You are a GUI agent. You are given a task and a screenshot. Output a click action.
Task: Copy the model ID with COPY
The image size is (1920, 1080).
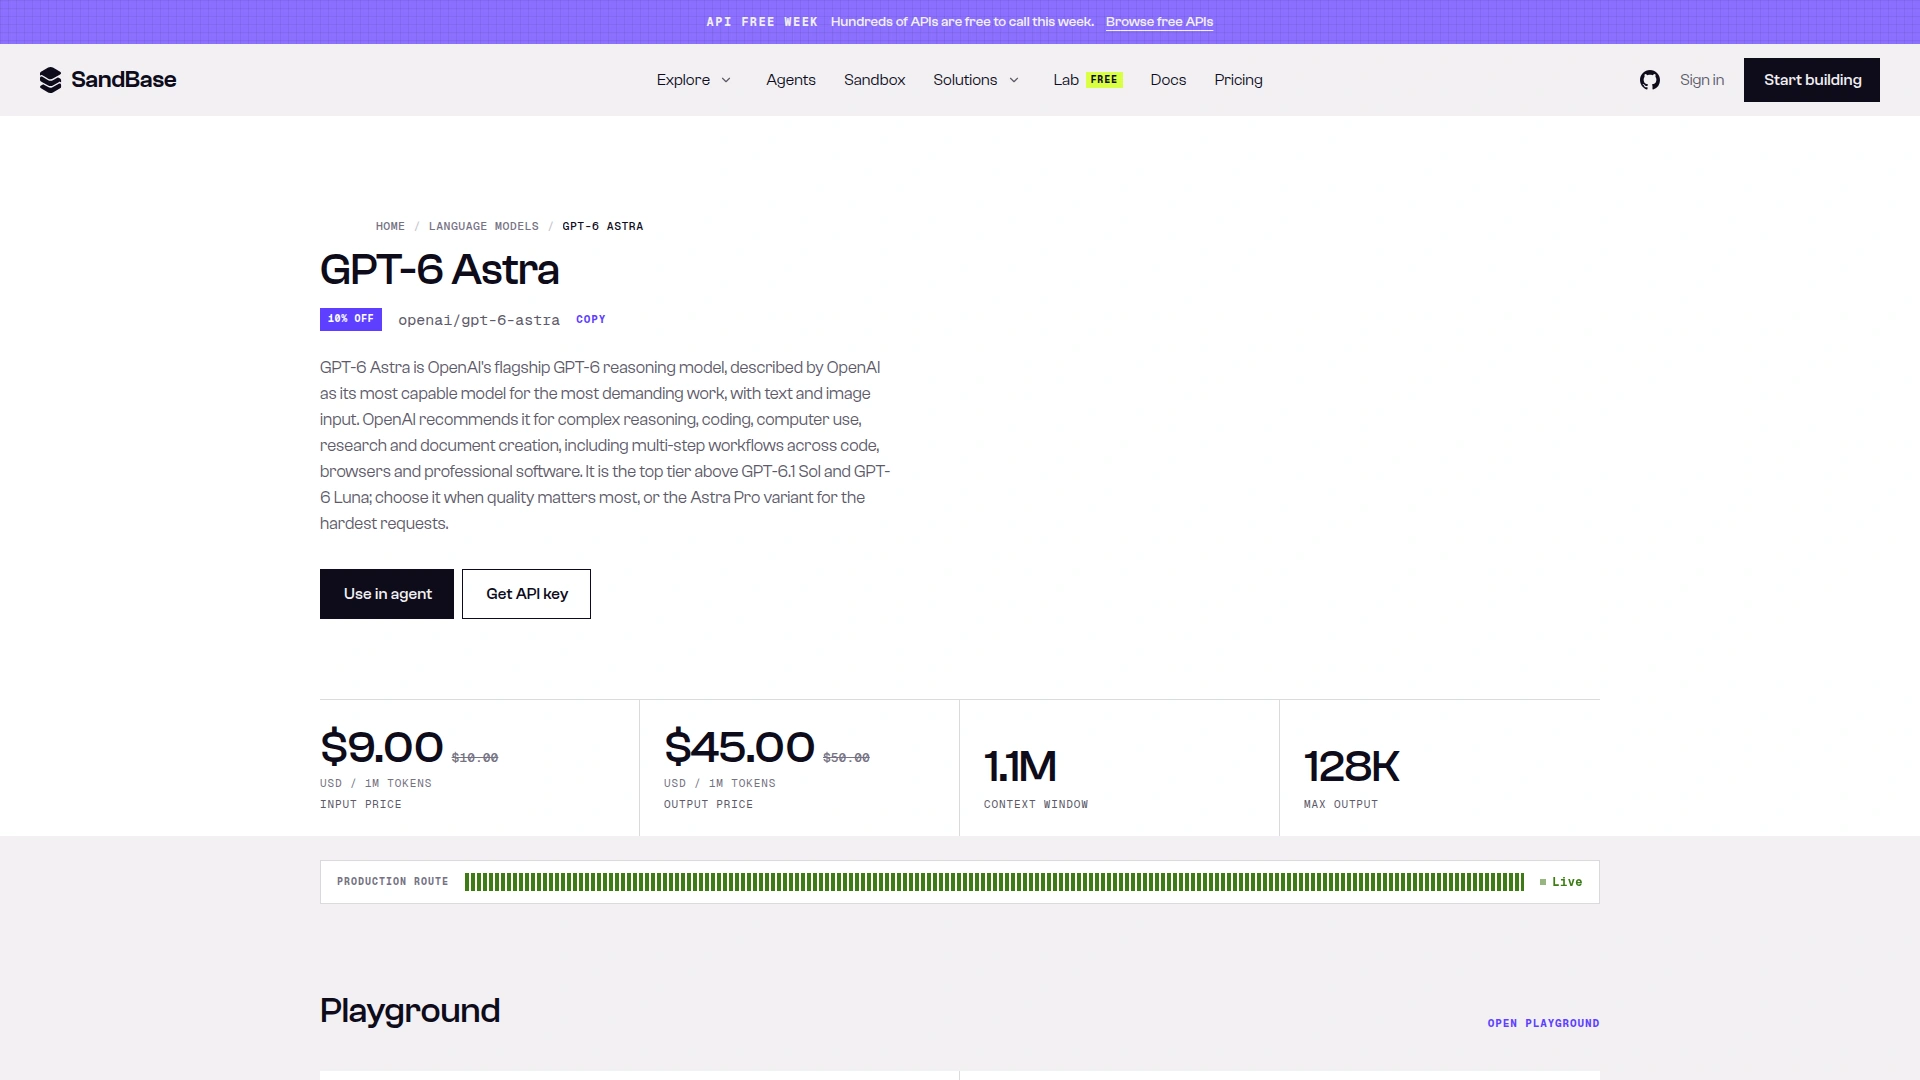(x=590, y=320)
